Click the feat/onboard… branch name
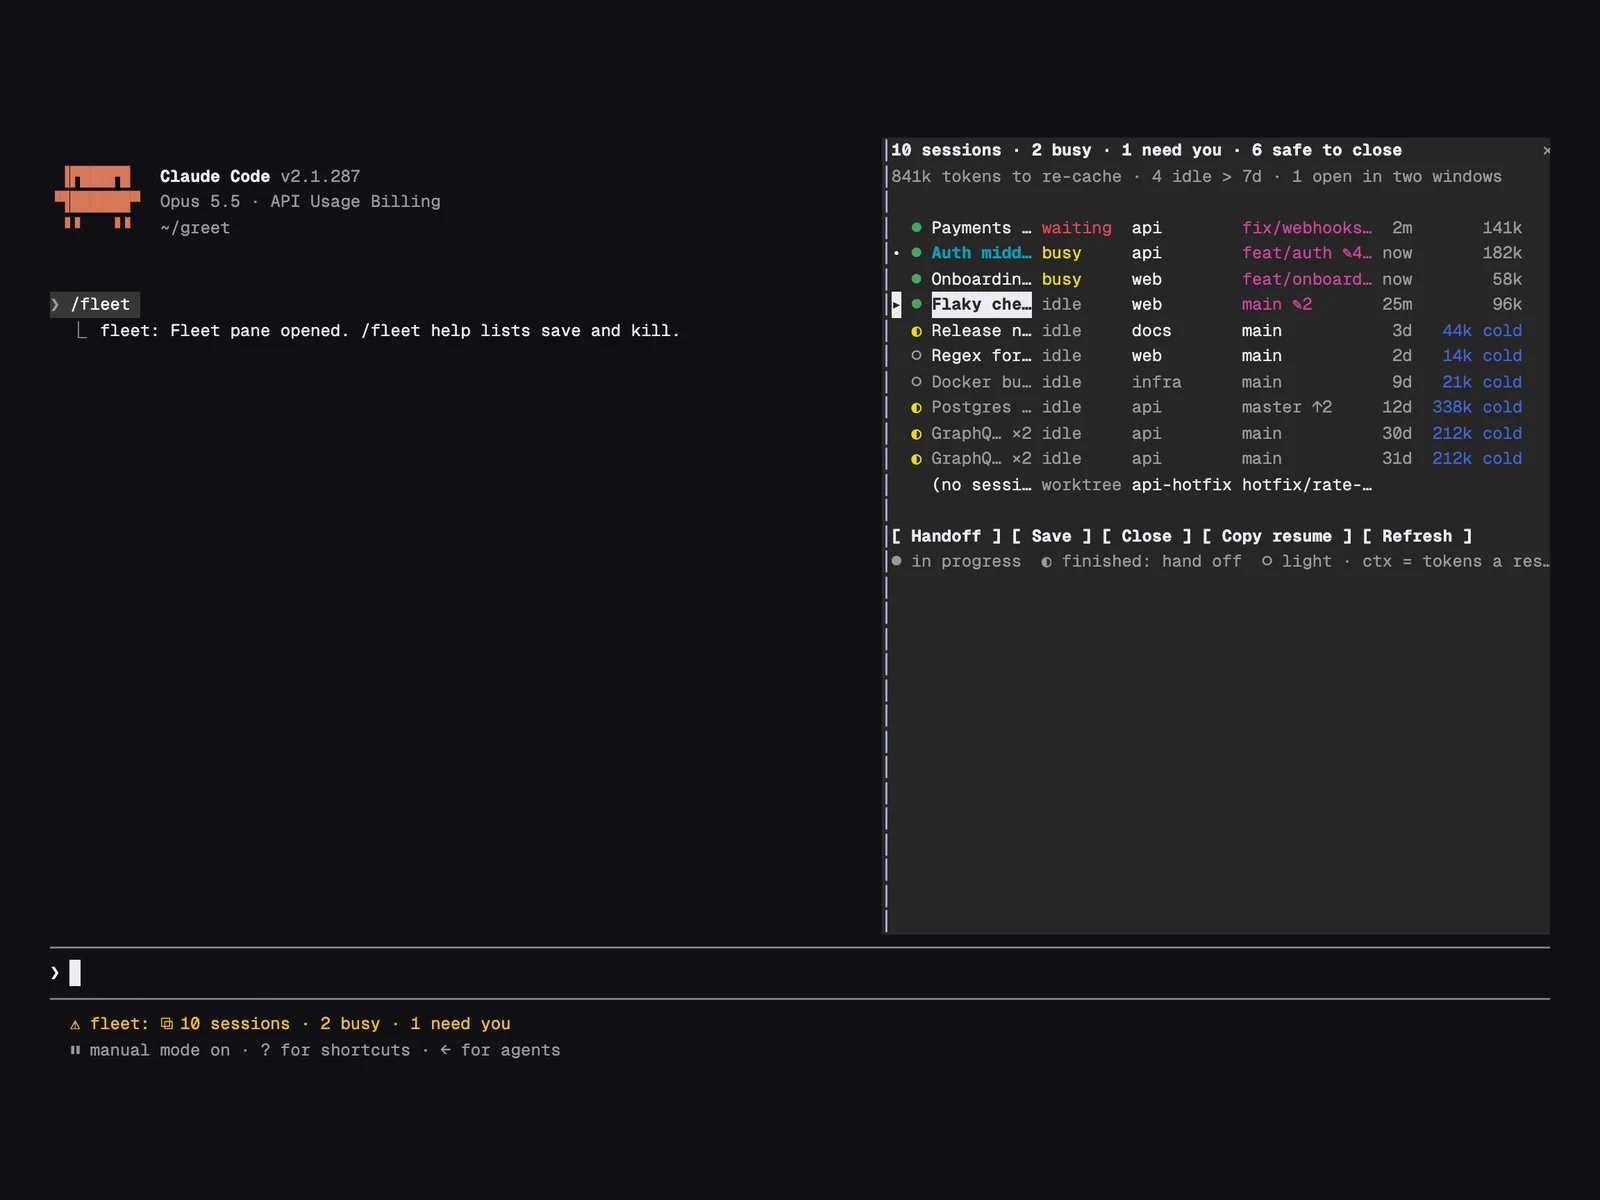Image resolution: width=1600 pixels, height=1200 pixels. tap(1307, 279)
